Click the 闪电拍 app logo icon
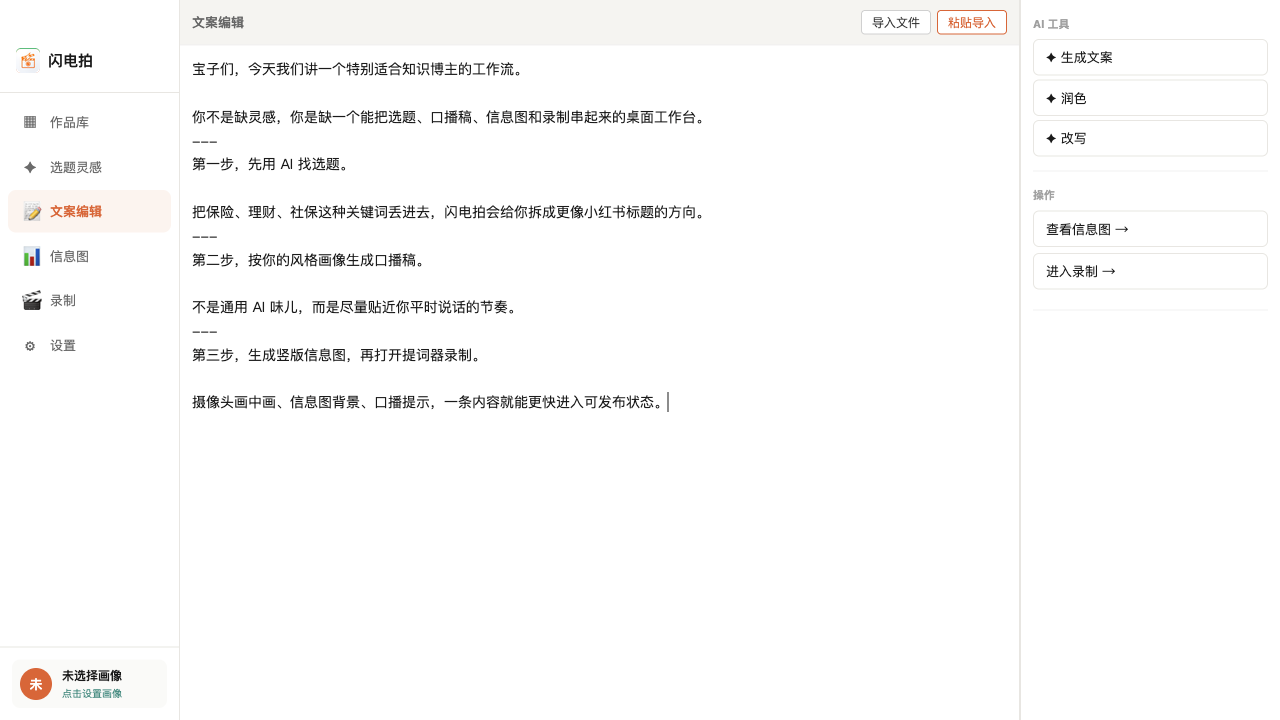The width and height of the screenshot is (1280, 720). 28,60
